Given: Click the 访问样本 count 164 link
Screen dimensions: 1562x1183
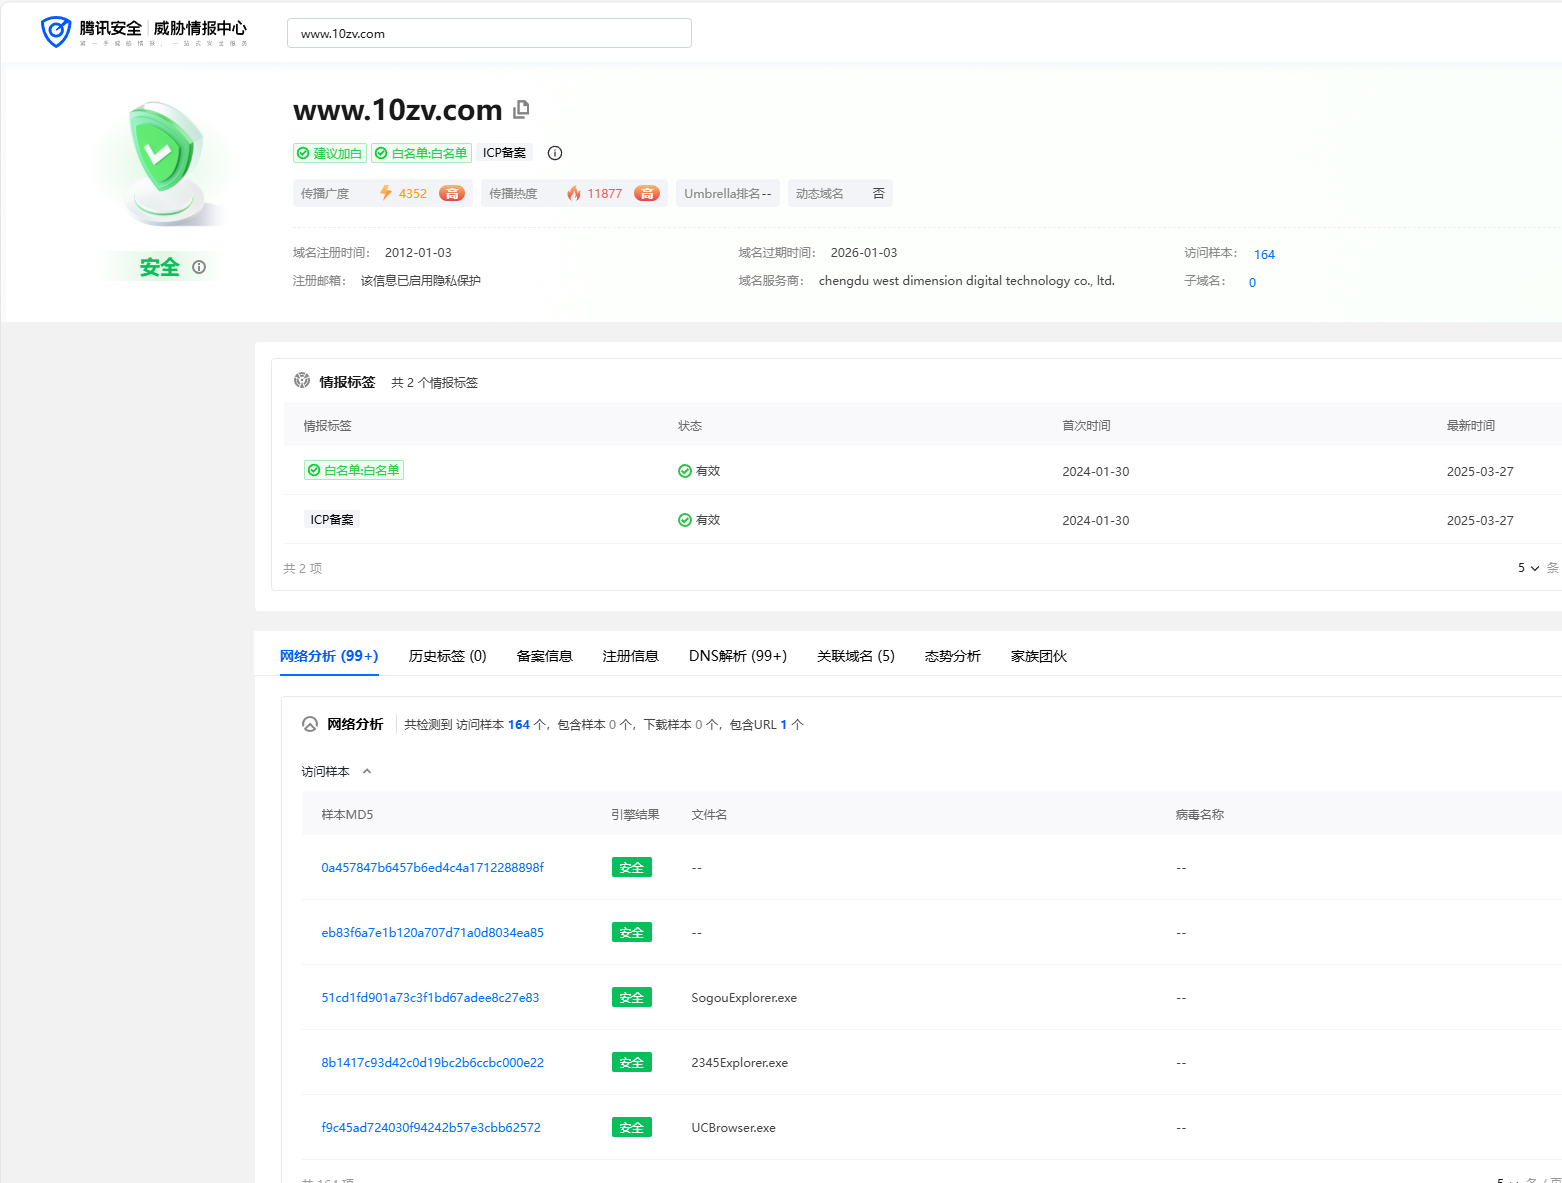Looking at the screenshot, I should click(1264, 254).
